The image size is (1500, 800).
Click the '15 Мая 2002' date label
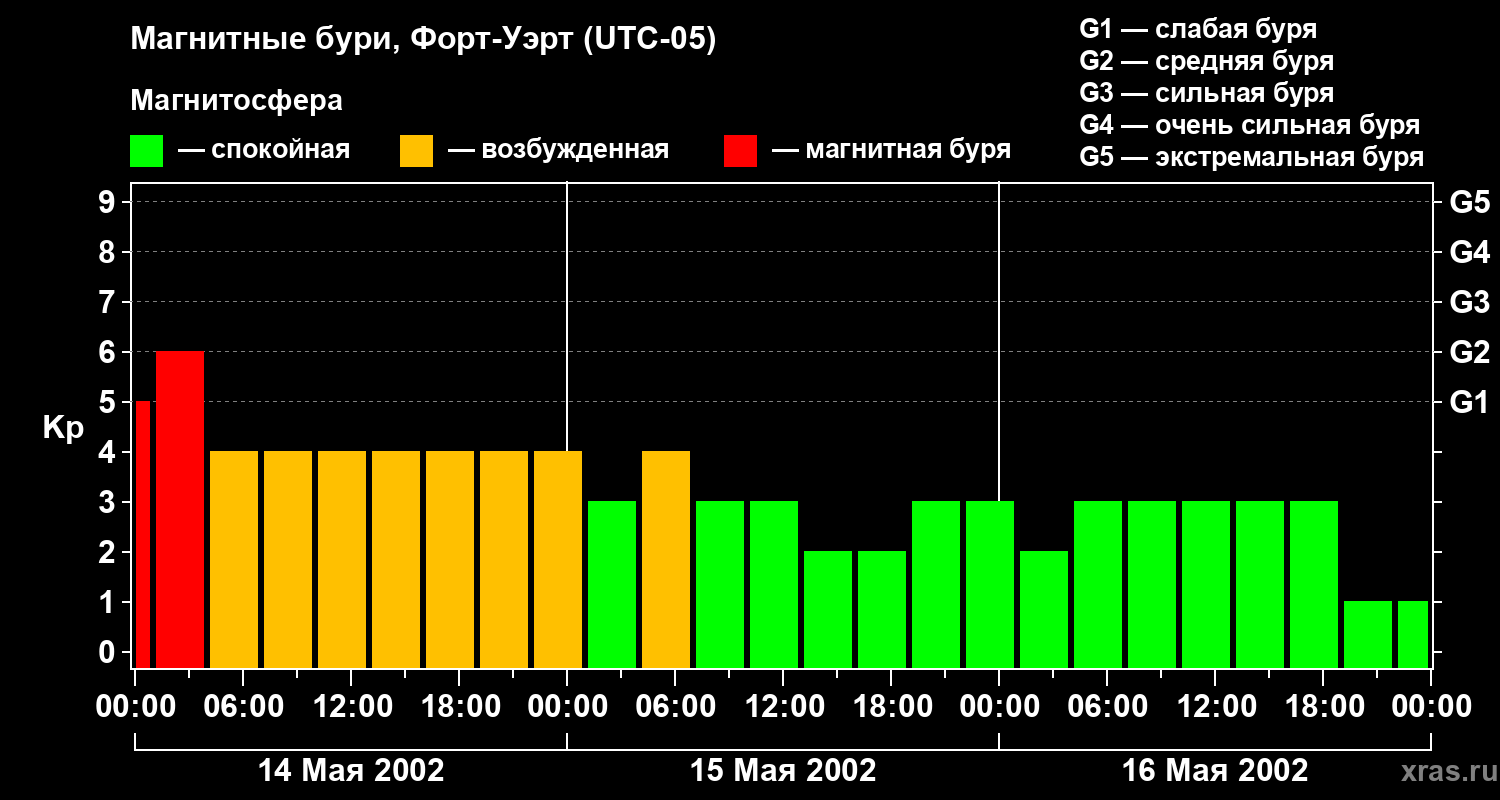click(783, 771)
